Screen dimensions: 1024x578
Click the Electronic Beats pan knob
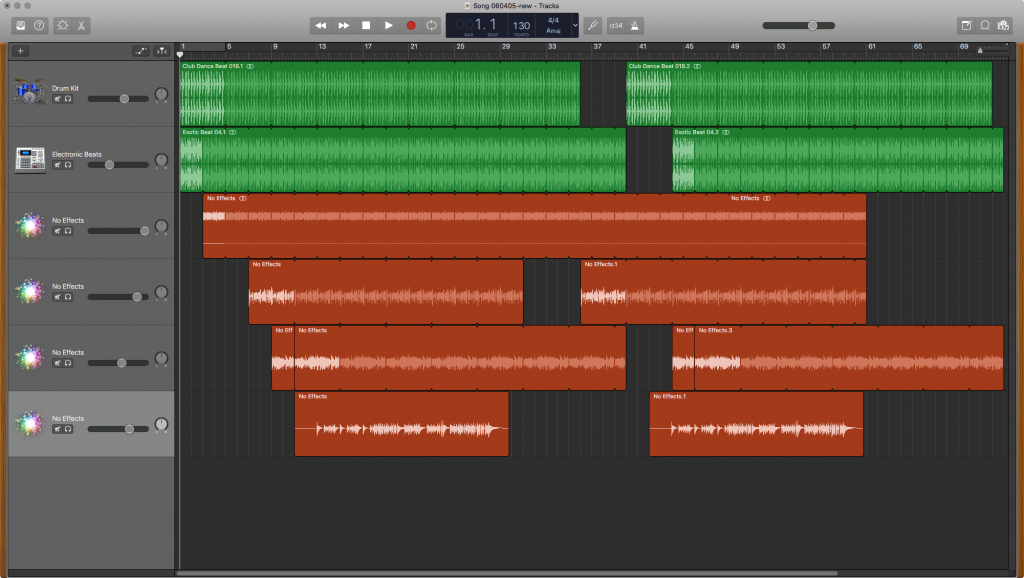(161, 161)
